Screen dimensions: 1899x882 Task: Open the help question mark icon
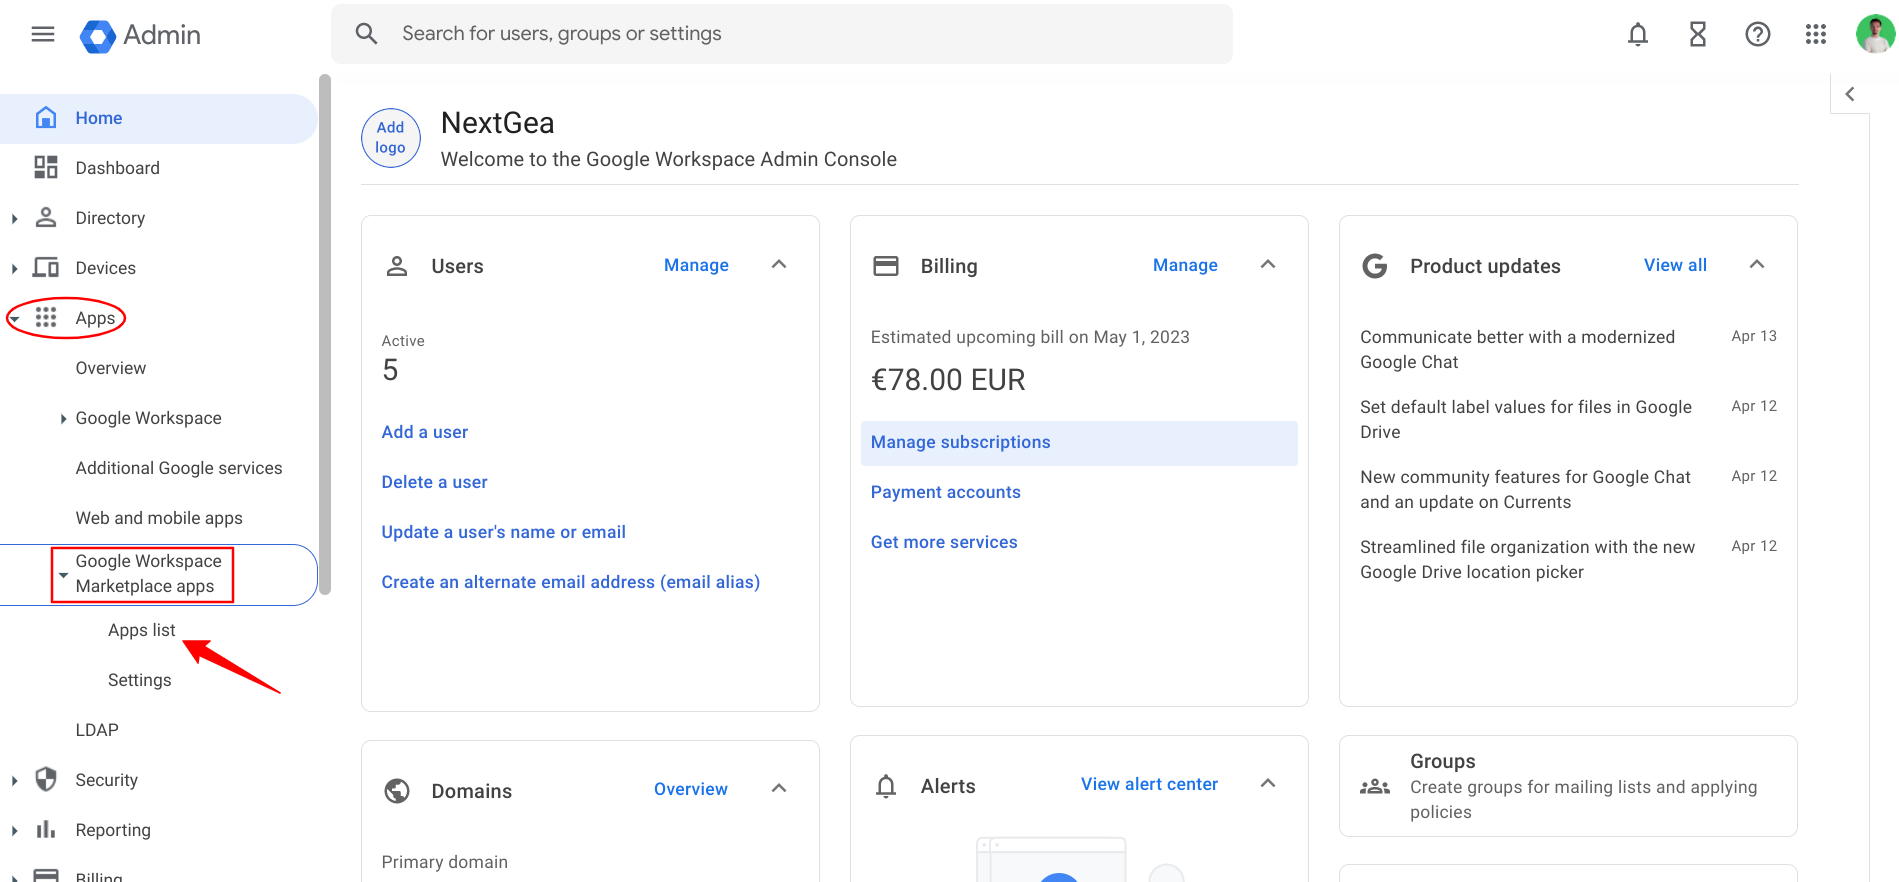(x=1758, y=35)
